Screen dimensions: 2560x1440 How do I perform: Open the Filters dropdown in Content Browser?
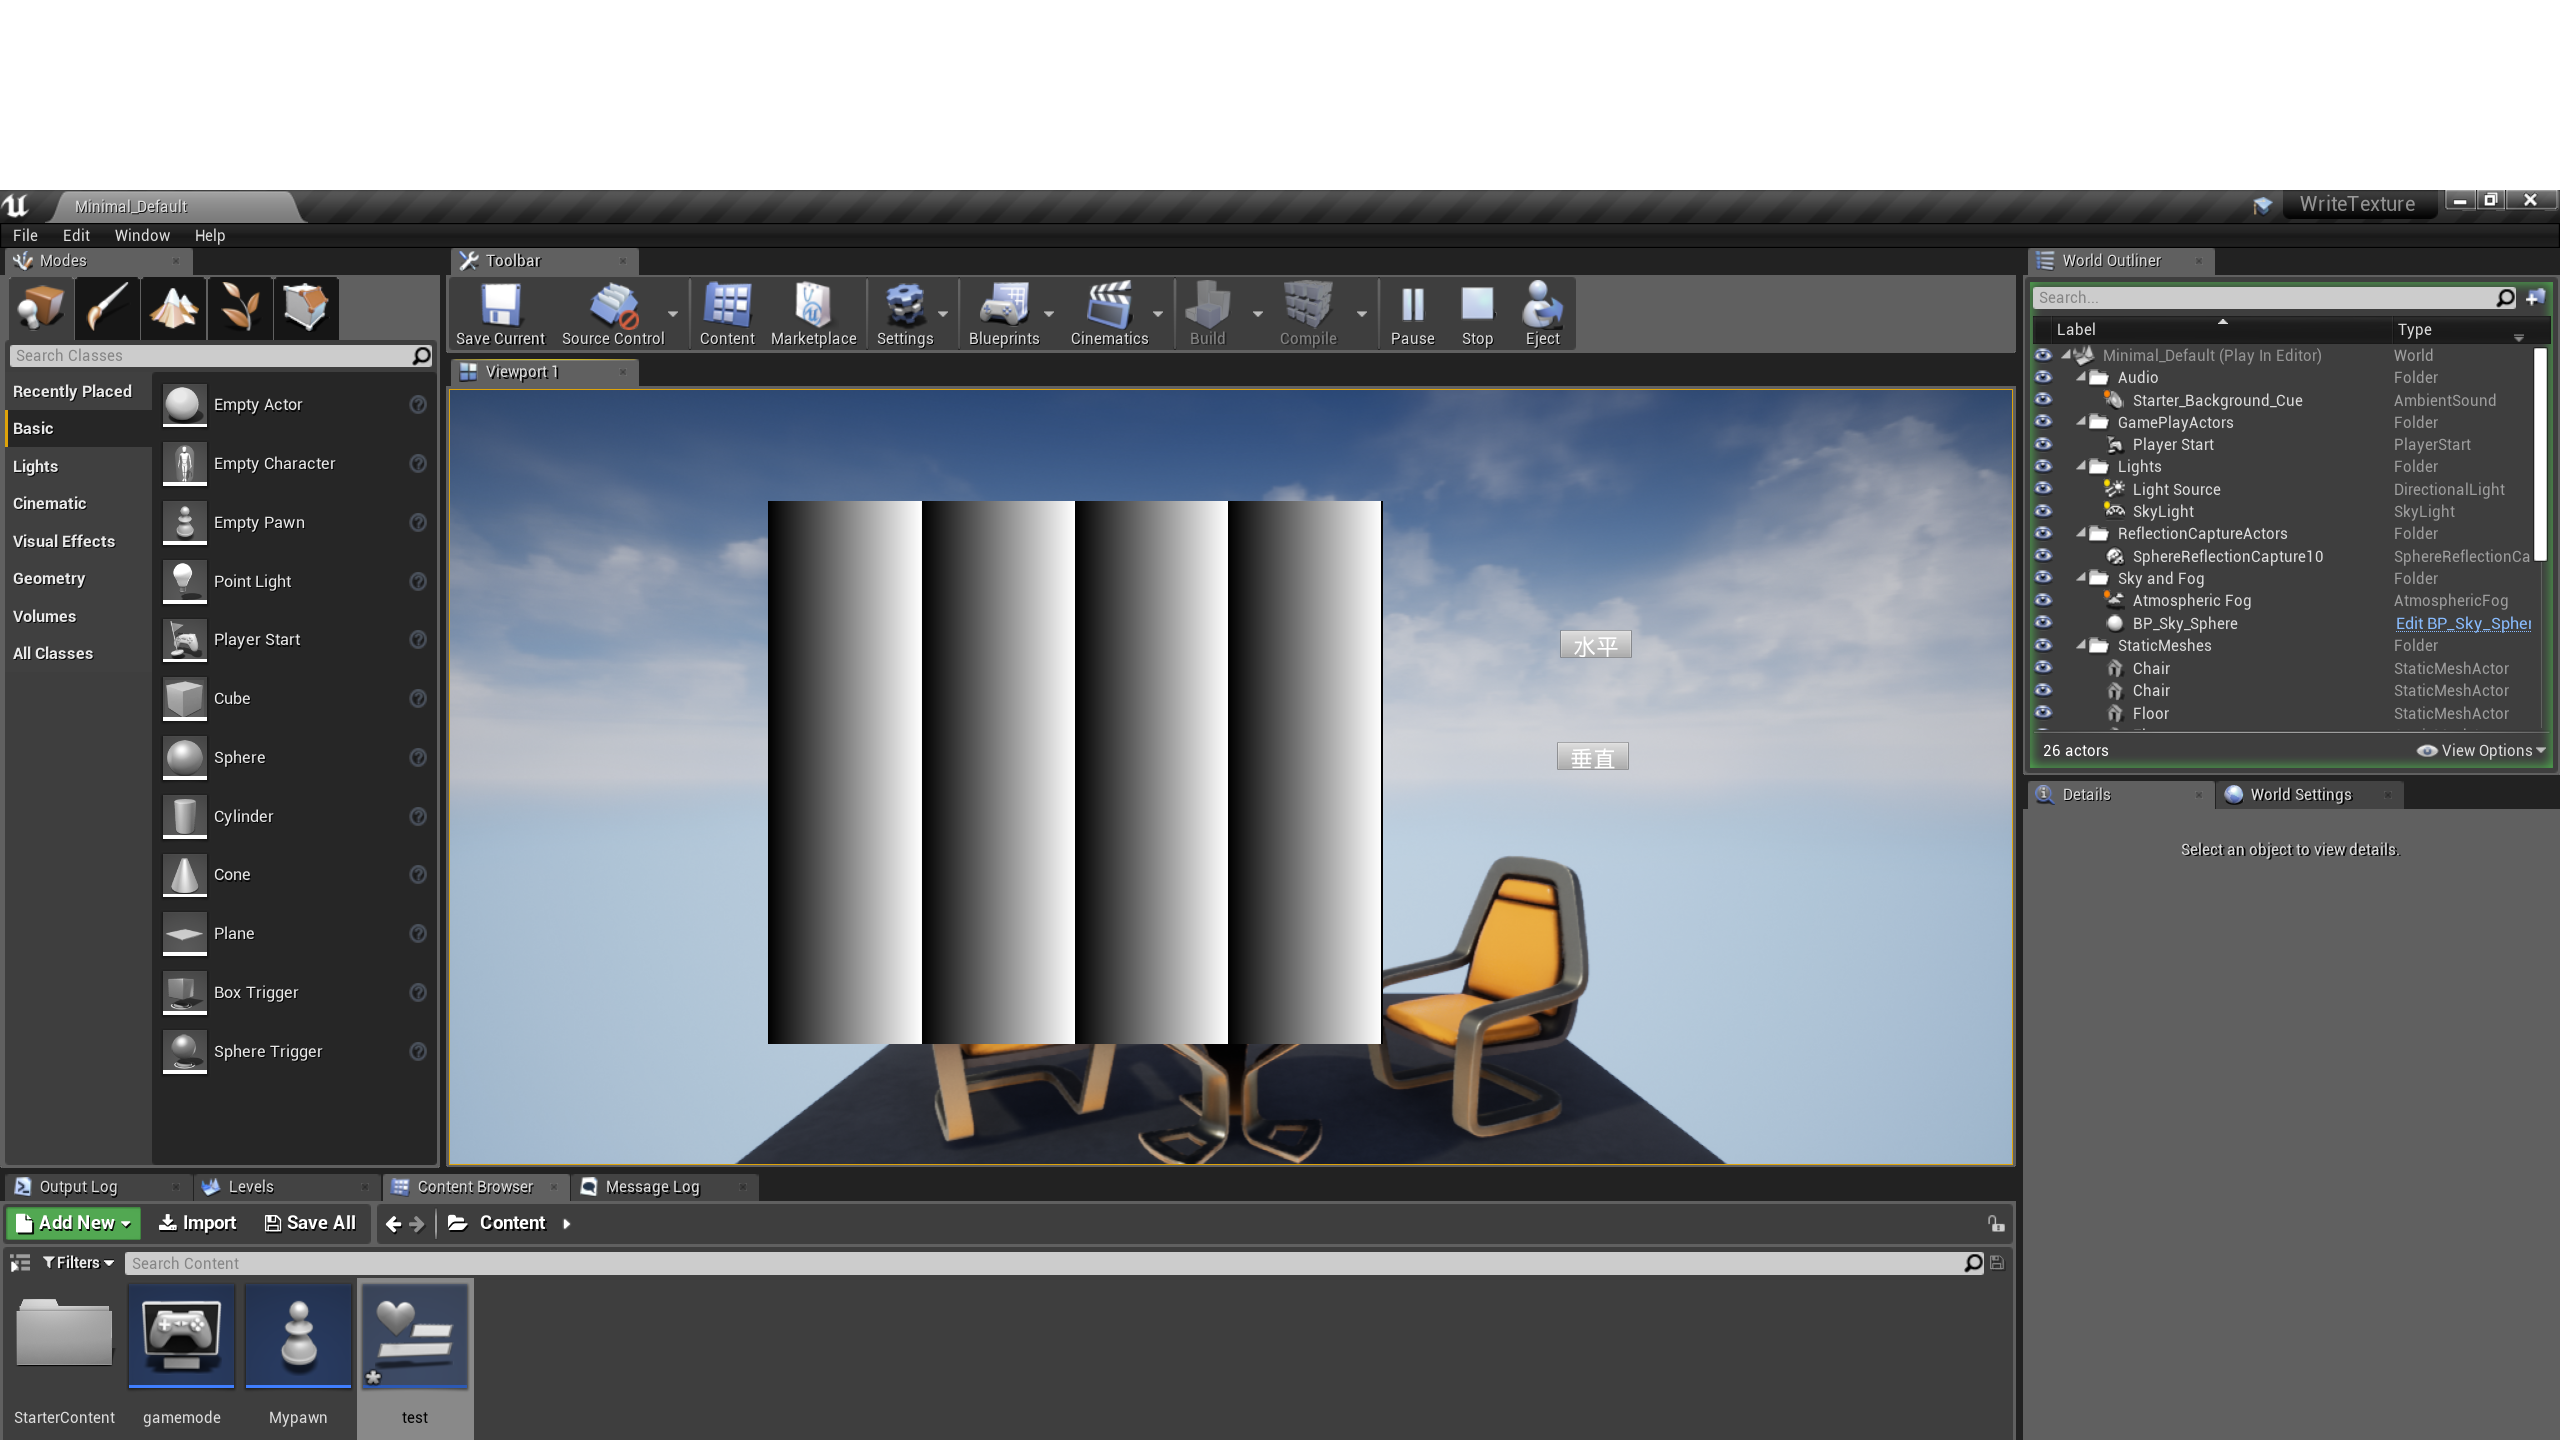[78, 1263]
